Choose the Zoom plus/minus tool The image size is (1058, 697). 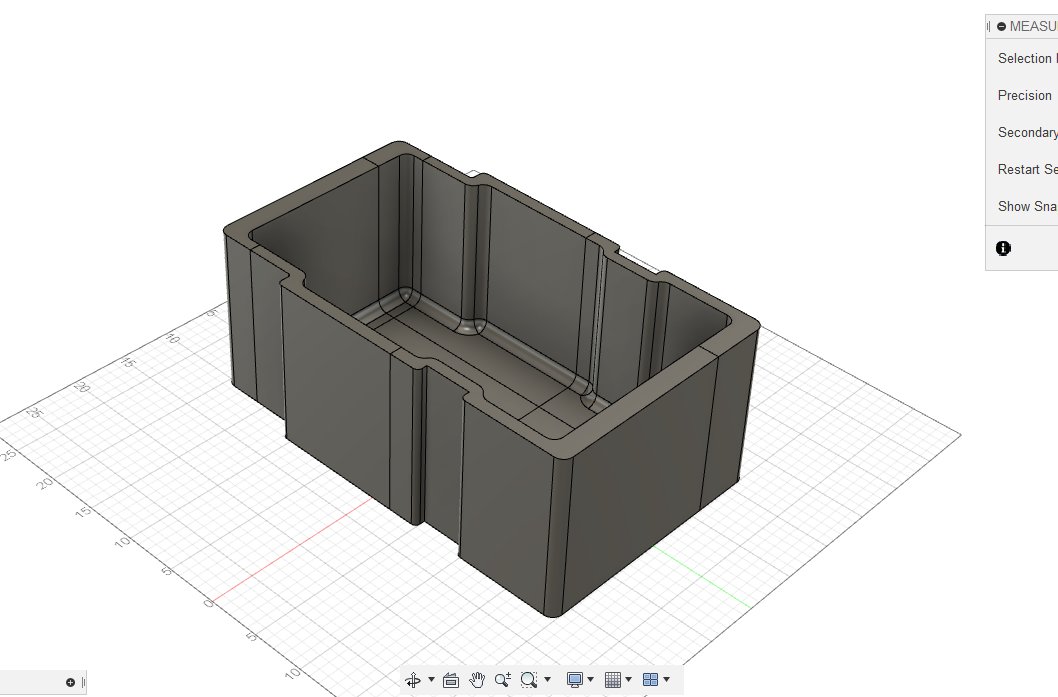coord(503,680)
